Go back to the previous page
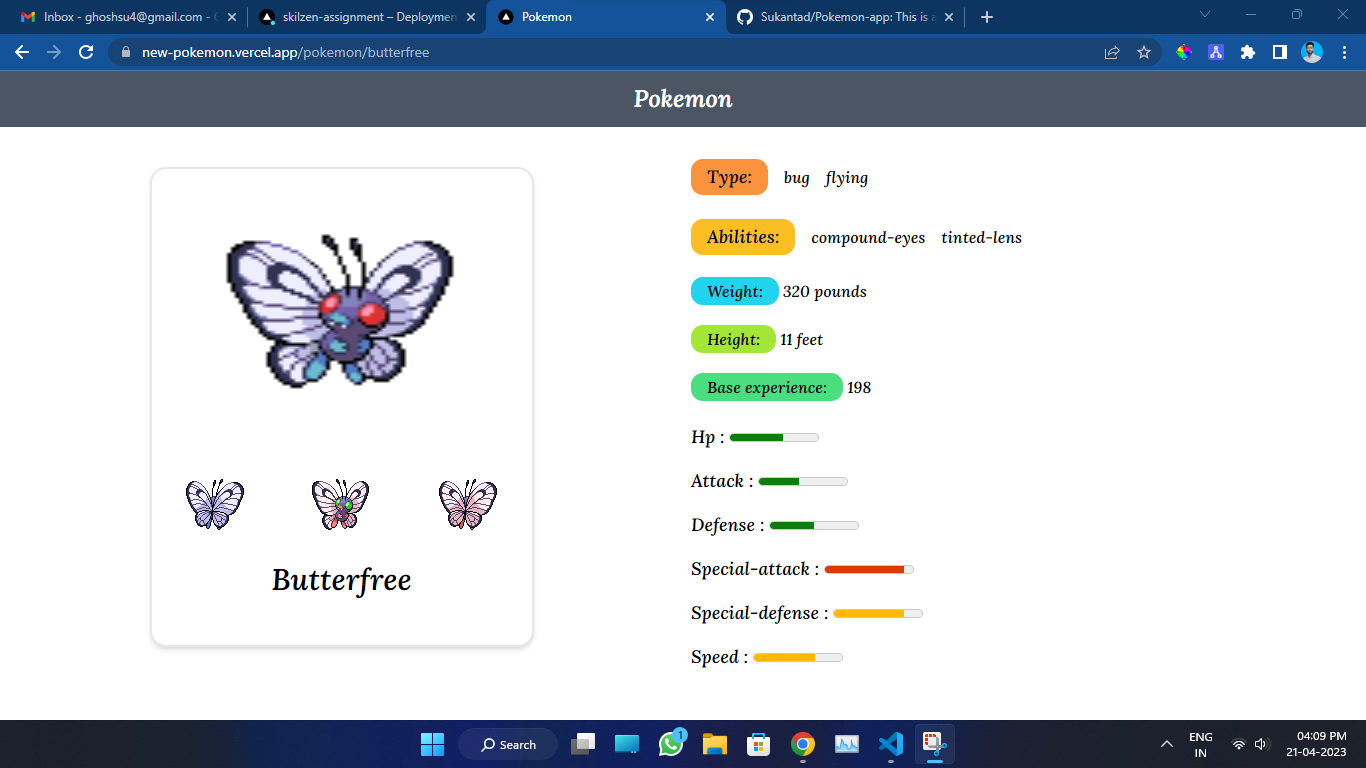The height and width of the screenshot is (768, 1366). (22, 52)
